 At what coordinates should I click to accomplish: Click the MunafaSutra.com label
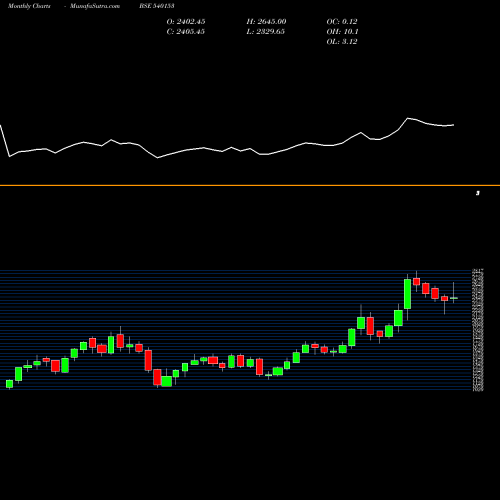click(x=95, y=6)
